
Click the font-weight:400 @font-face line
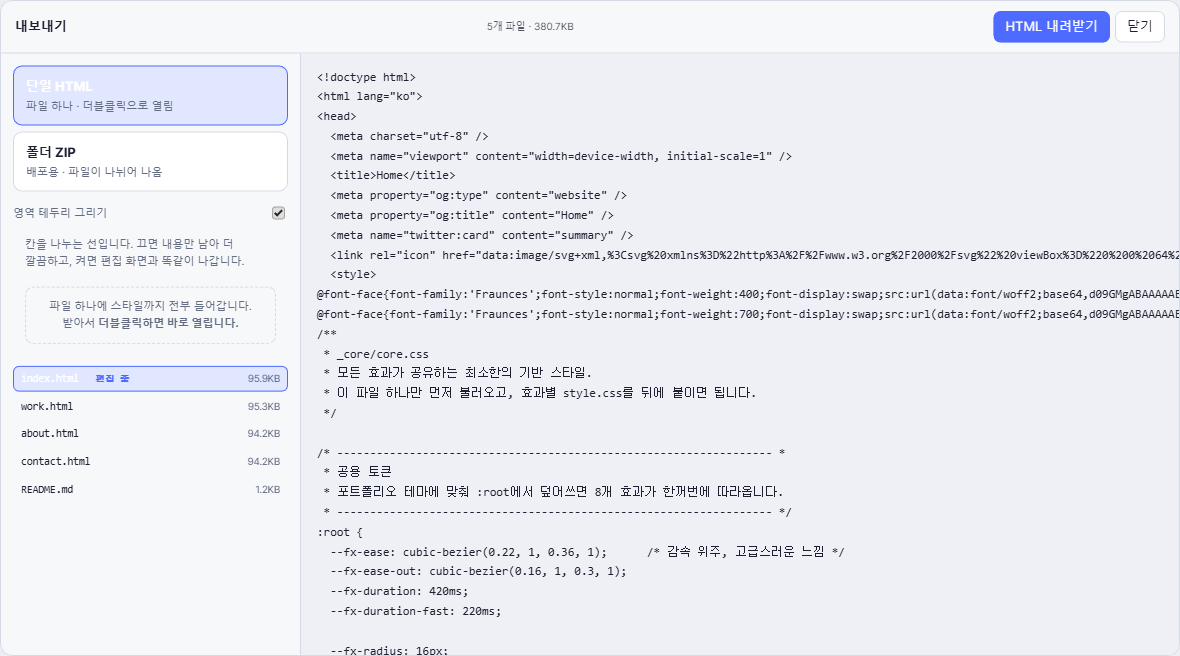(748, 294)
